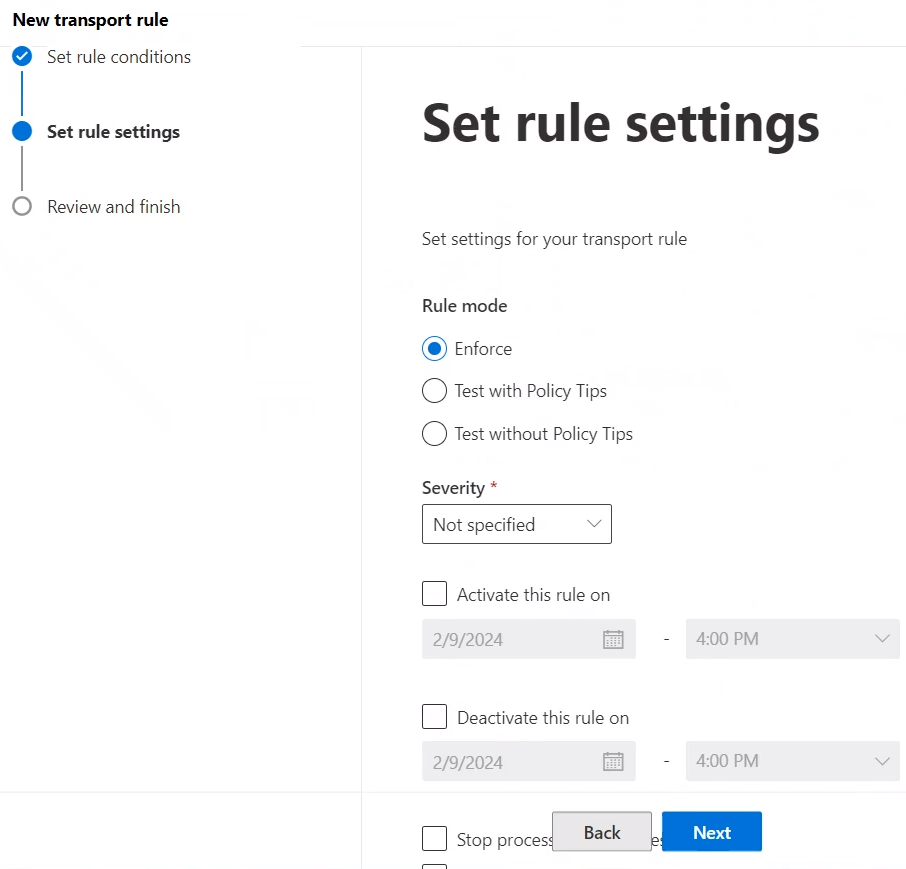Click the deactivation date field 2/9/2024
The width and height of the screenshot is (906, 869).
point(510,762)
